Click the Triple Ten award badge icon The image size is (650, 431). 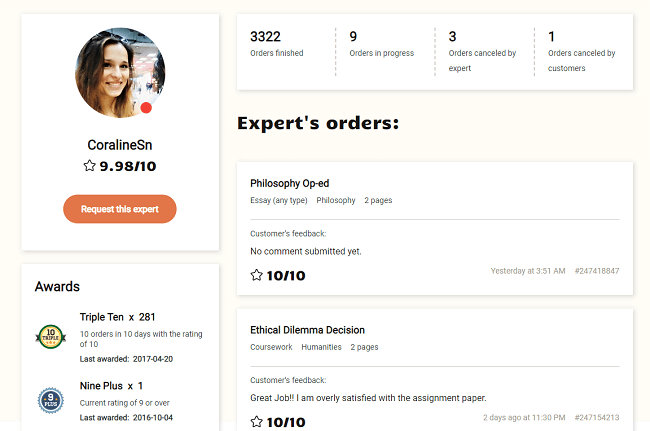(50, 336)
